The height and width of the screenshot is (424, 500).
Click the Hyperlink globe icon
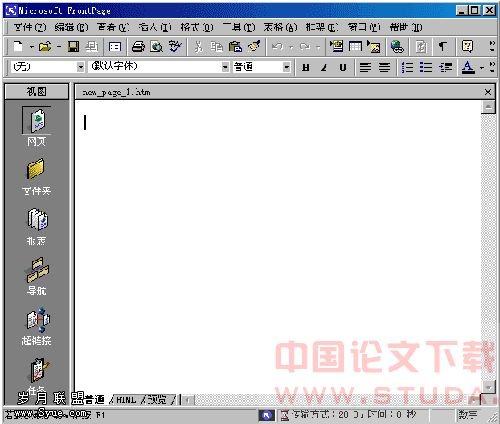pos(397,46)
